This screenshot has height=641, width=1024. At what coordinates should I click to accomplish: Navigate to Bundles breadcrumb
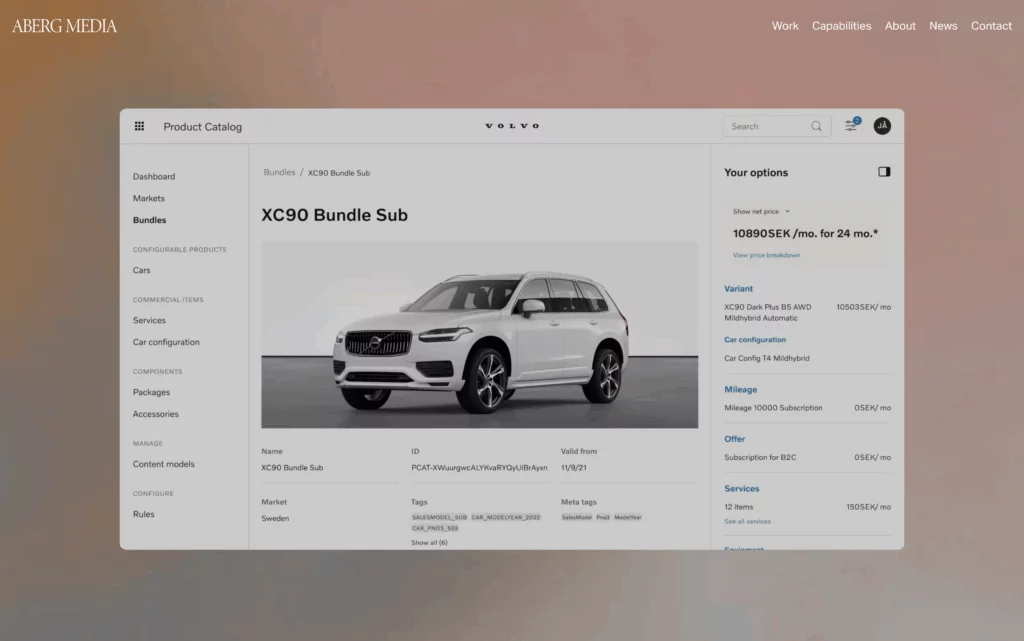point(279,172)
